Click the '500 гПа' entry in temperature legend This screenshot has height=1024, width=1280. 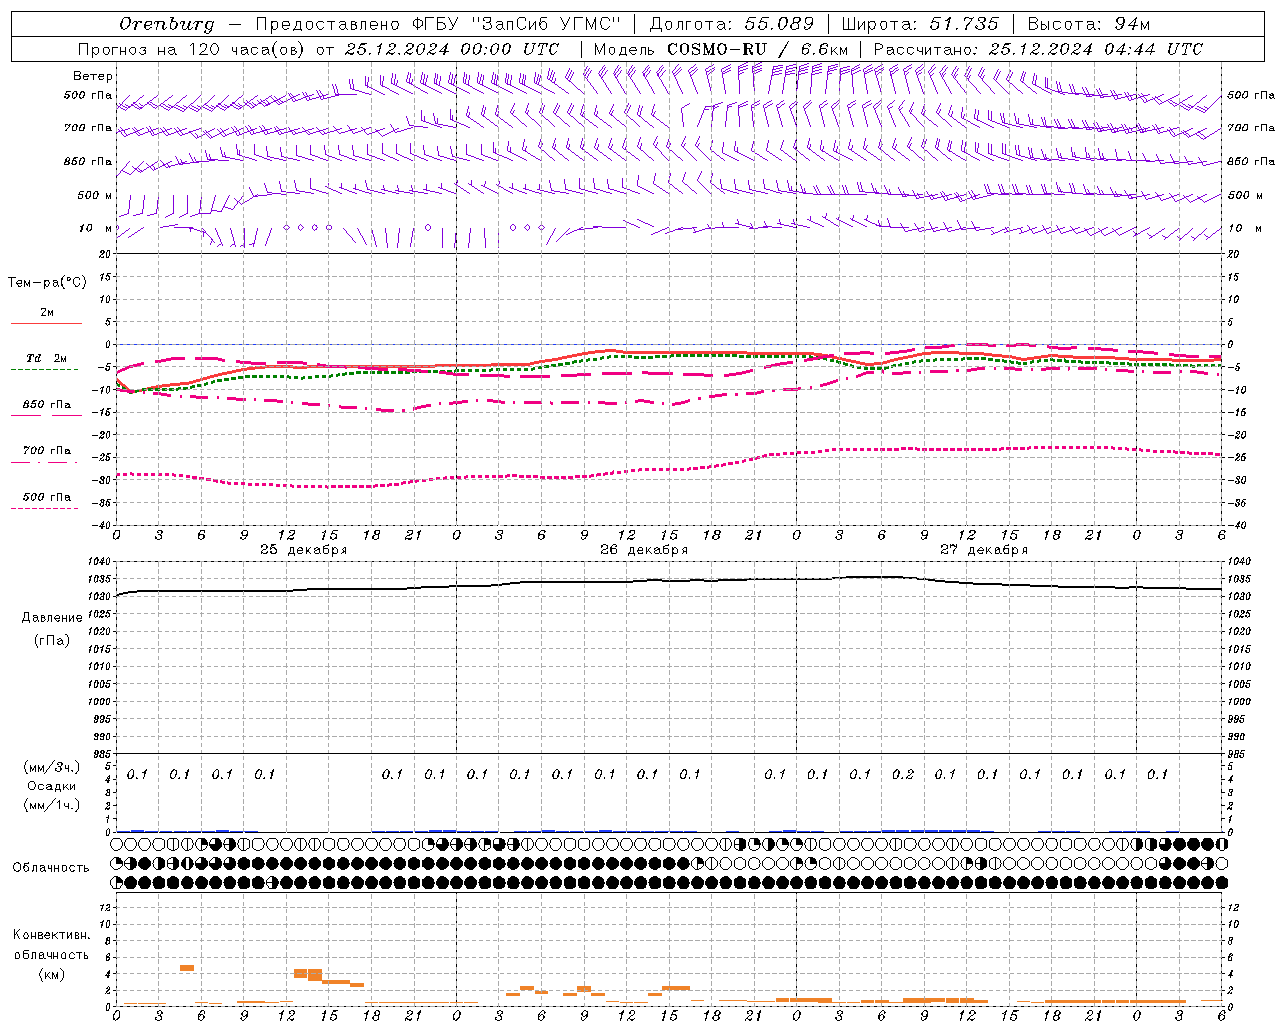[x=47, y=497]
